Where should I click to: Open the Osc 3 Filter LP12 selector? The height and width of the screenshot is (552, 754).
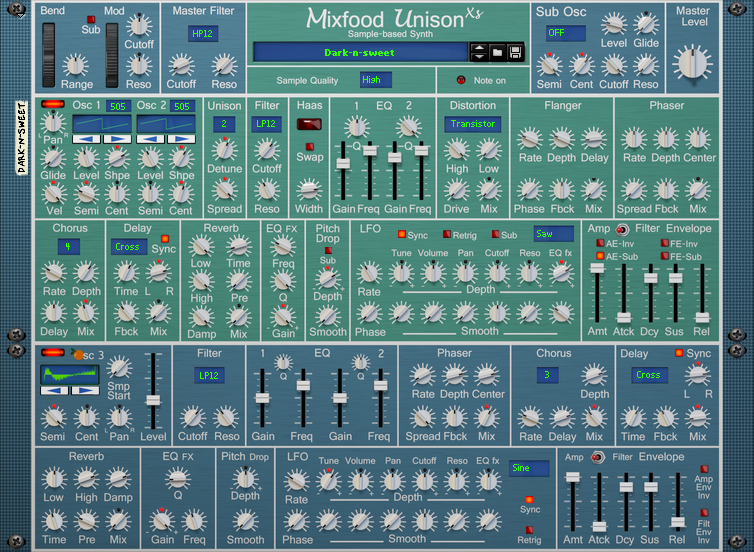pyautogui.click(x=209, y=376)
